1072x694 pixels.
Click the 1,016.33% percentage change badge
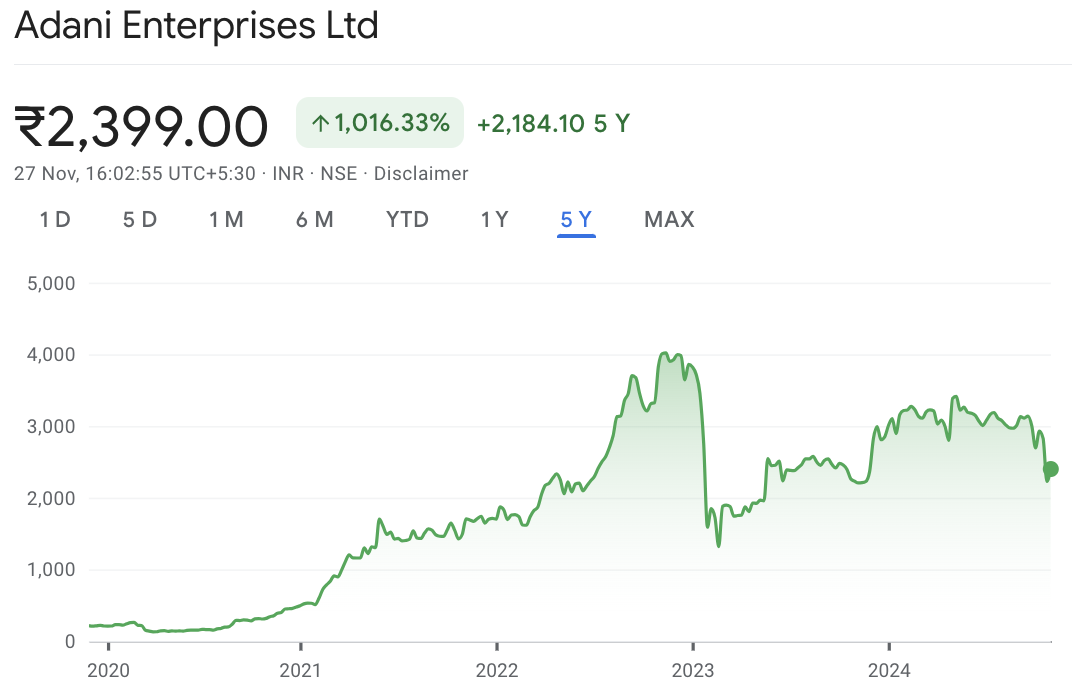[391, 124]
